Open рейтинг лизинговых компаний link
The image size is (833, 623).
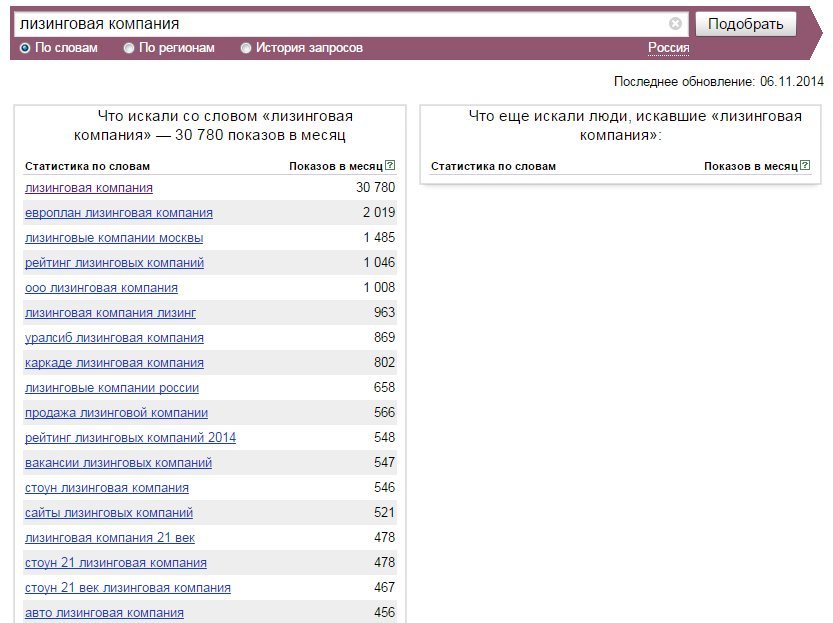114,262
